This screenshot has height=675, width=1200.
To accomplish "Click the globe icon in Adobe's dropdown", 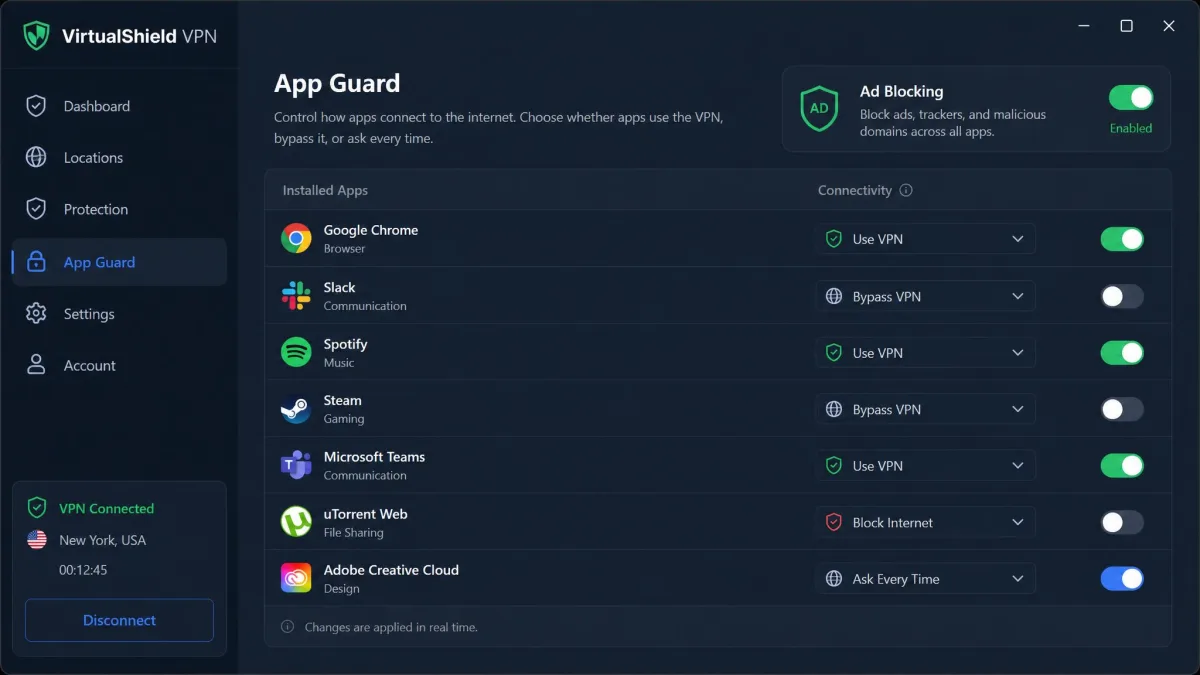I will [x=833, y=579].
